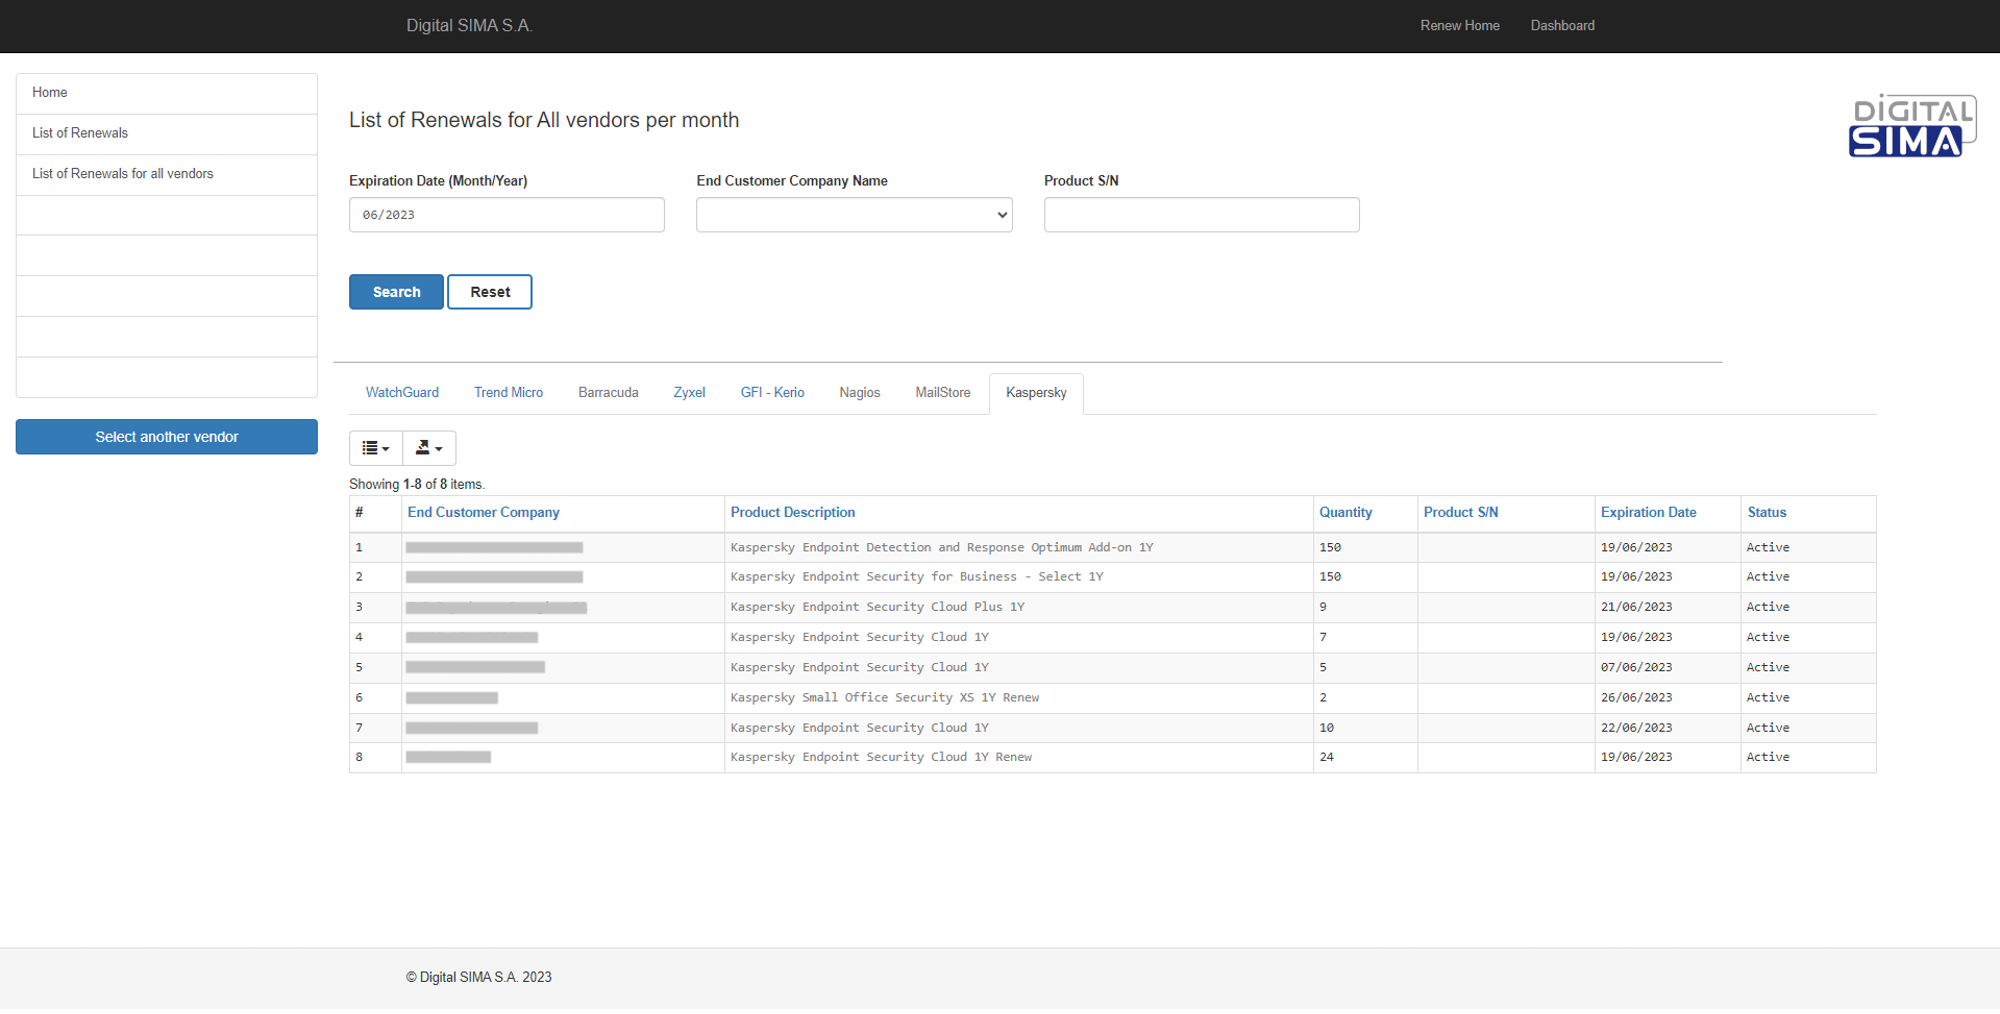Click 'Kaspersky Endpoint Detection and Response Optimum Add-on 1Y'
Image resolution: width=2000 pixels, height=1014 pixels.
tap(941, 548)
